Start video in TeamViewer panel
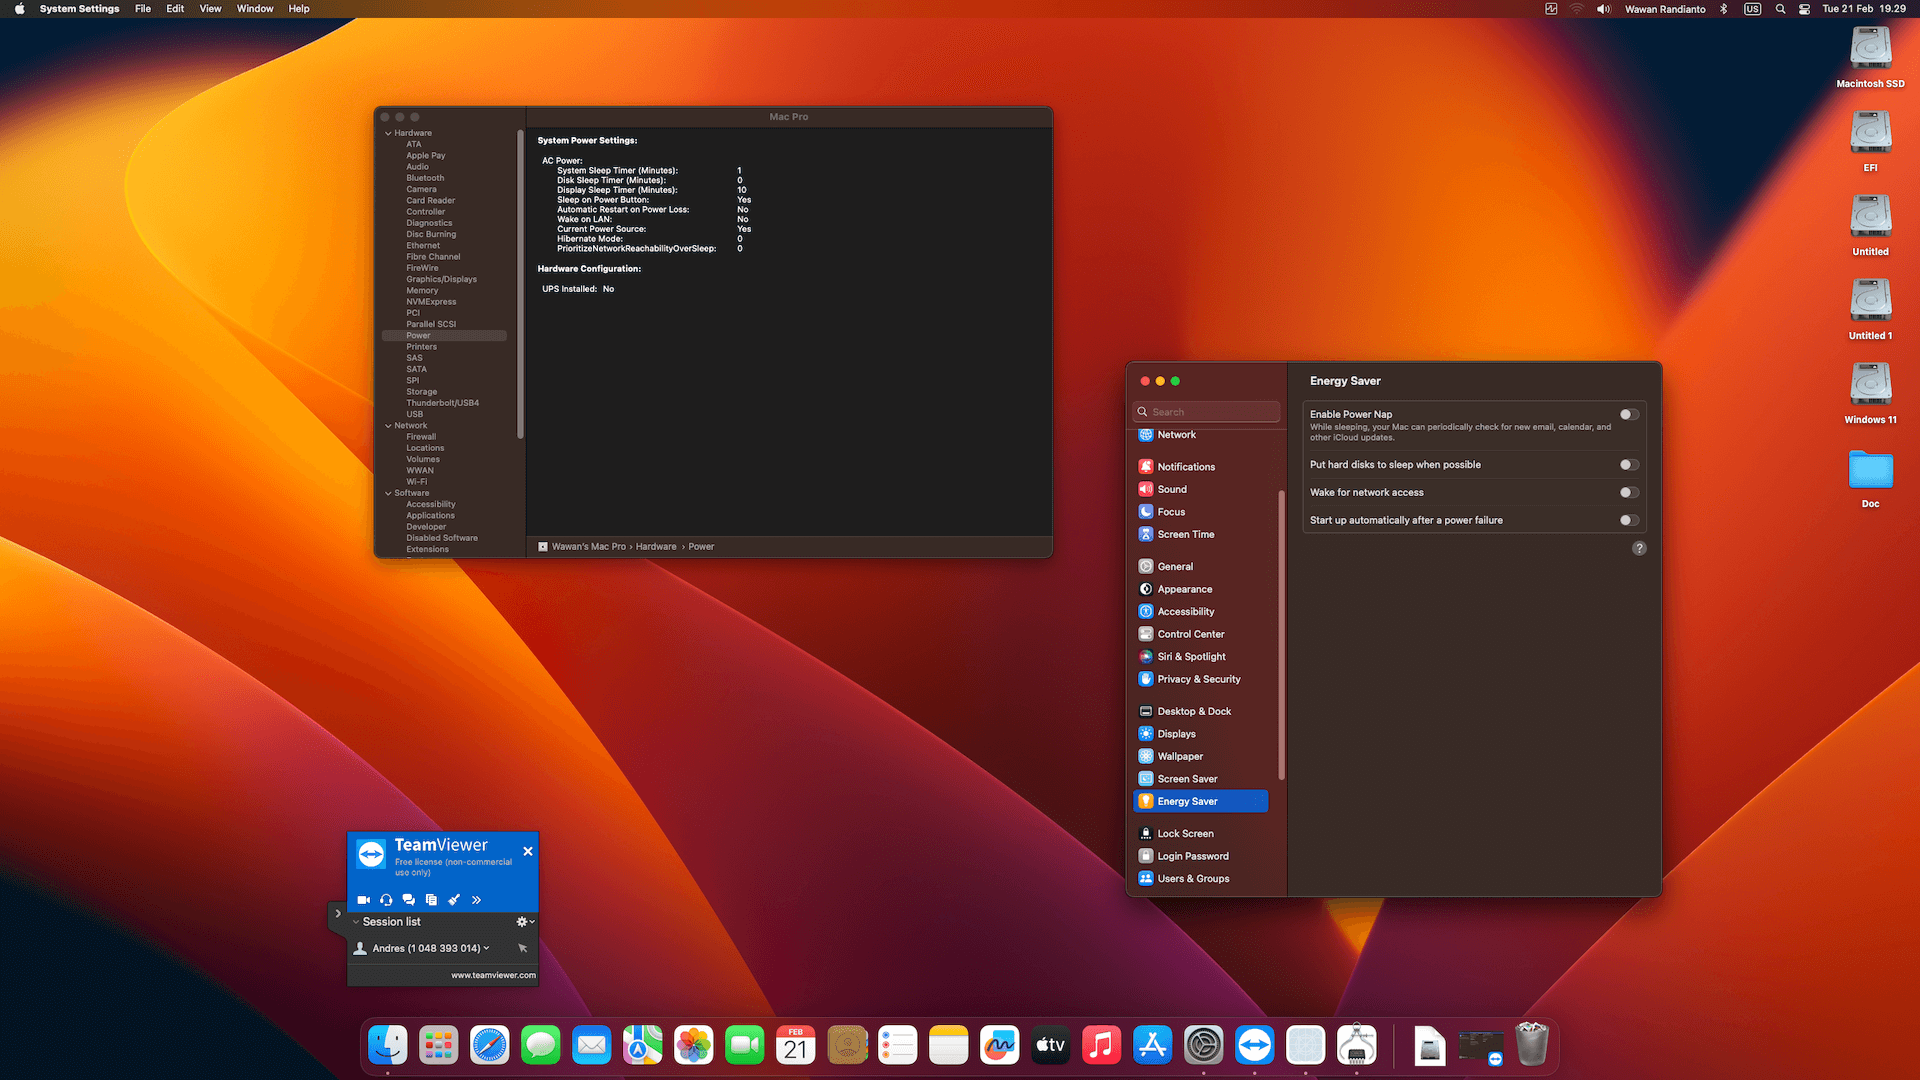This screenshot has width=1920, height=1080. tap(363, 900)
